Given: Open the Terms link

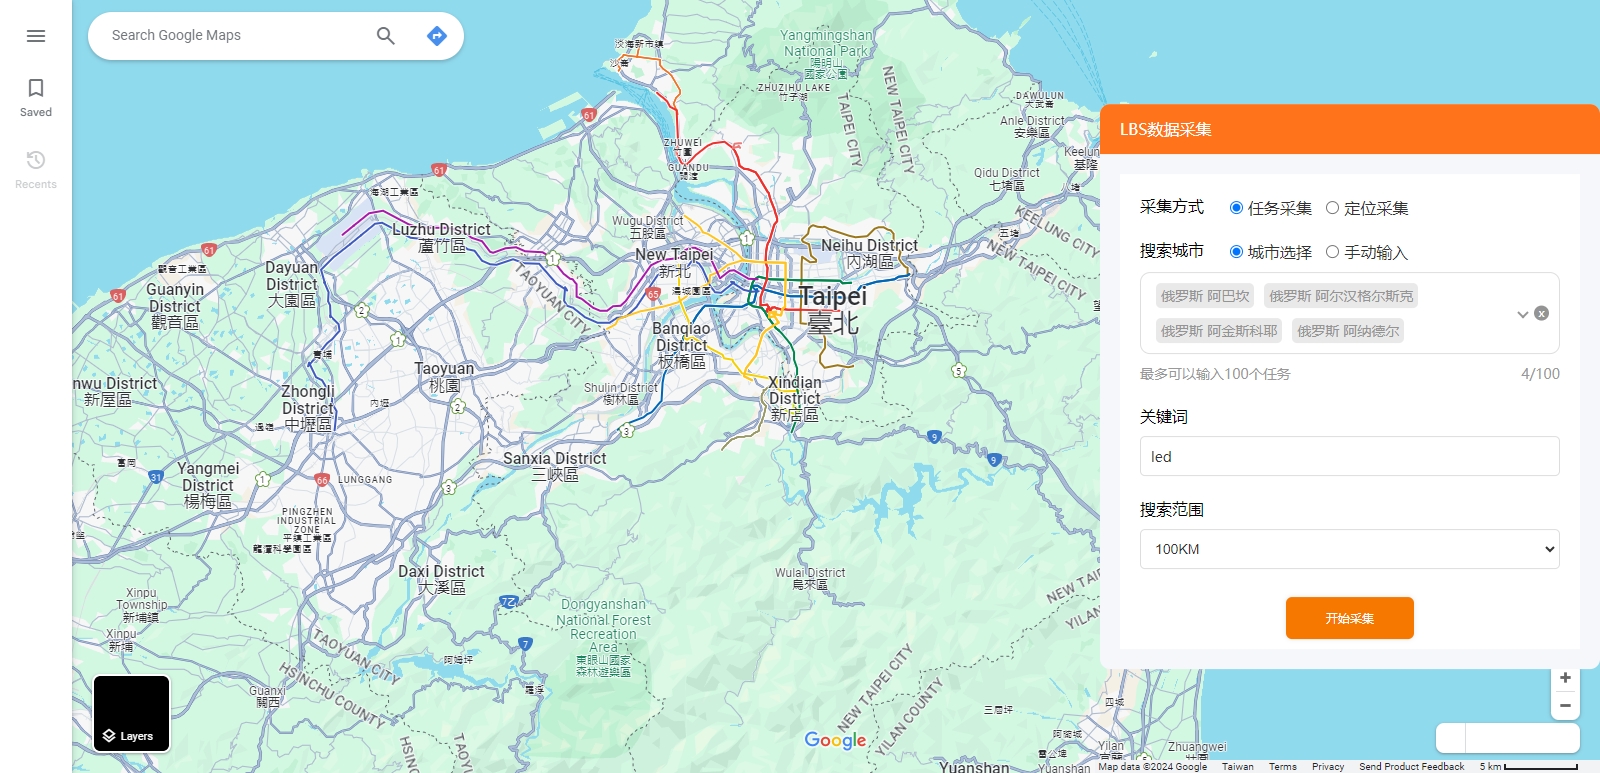Looking at the screenshot, I should [1283, 767].
